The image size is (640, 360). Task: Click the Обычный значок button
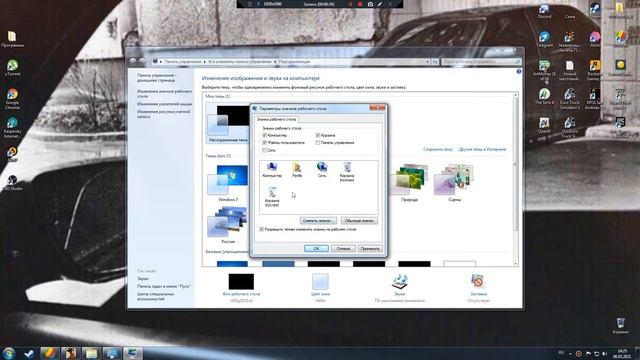point(359,221)
